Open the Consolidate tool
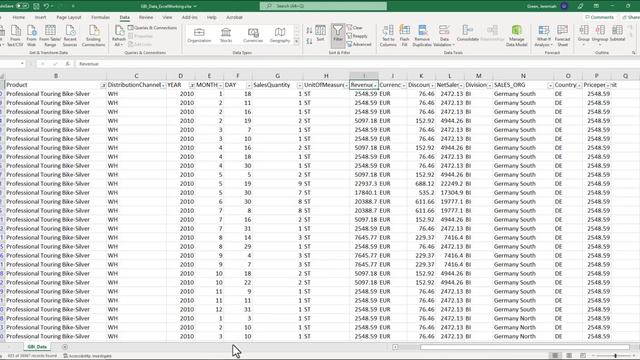Screen dimensions: 640x360 [x=467, y=33]
